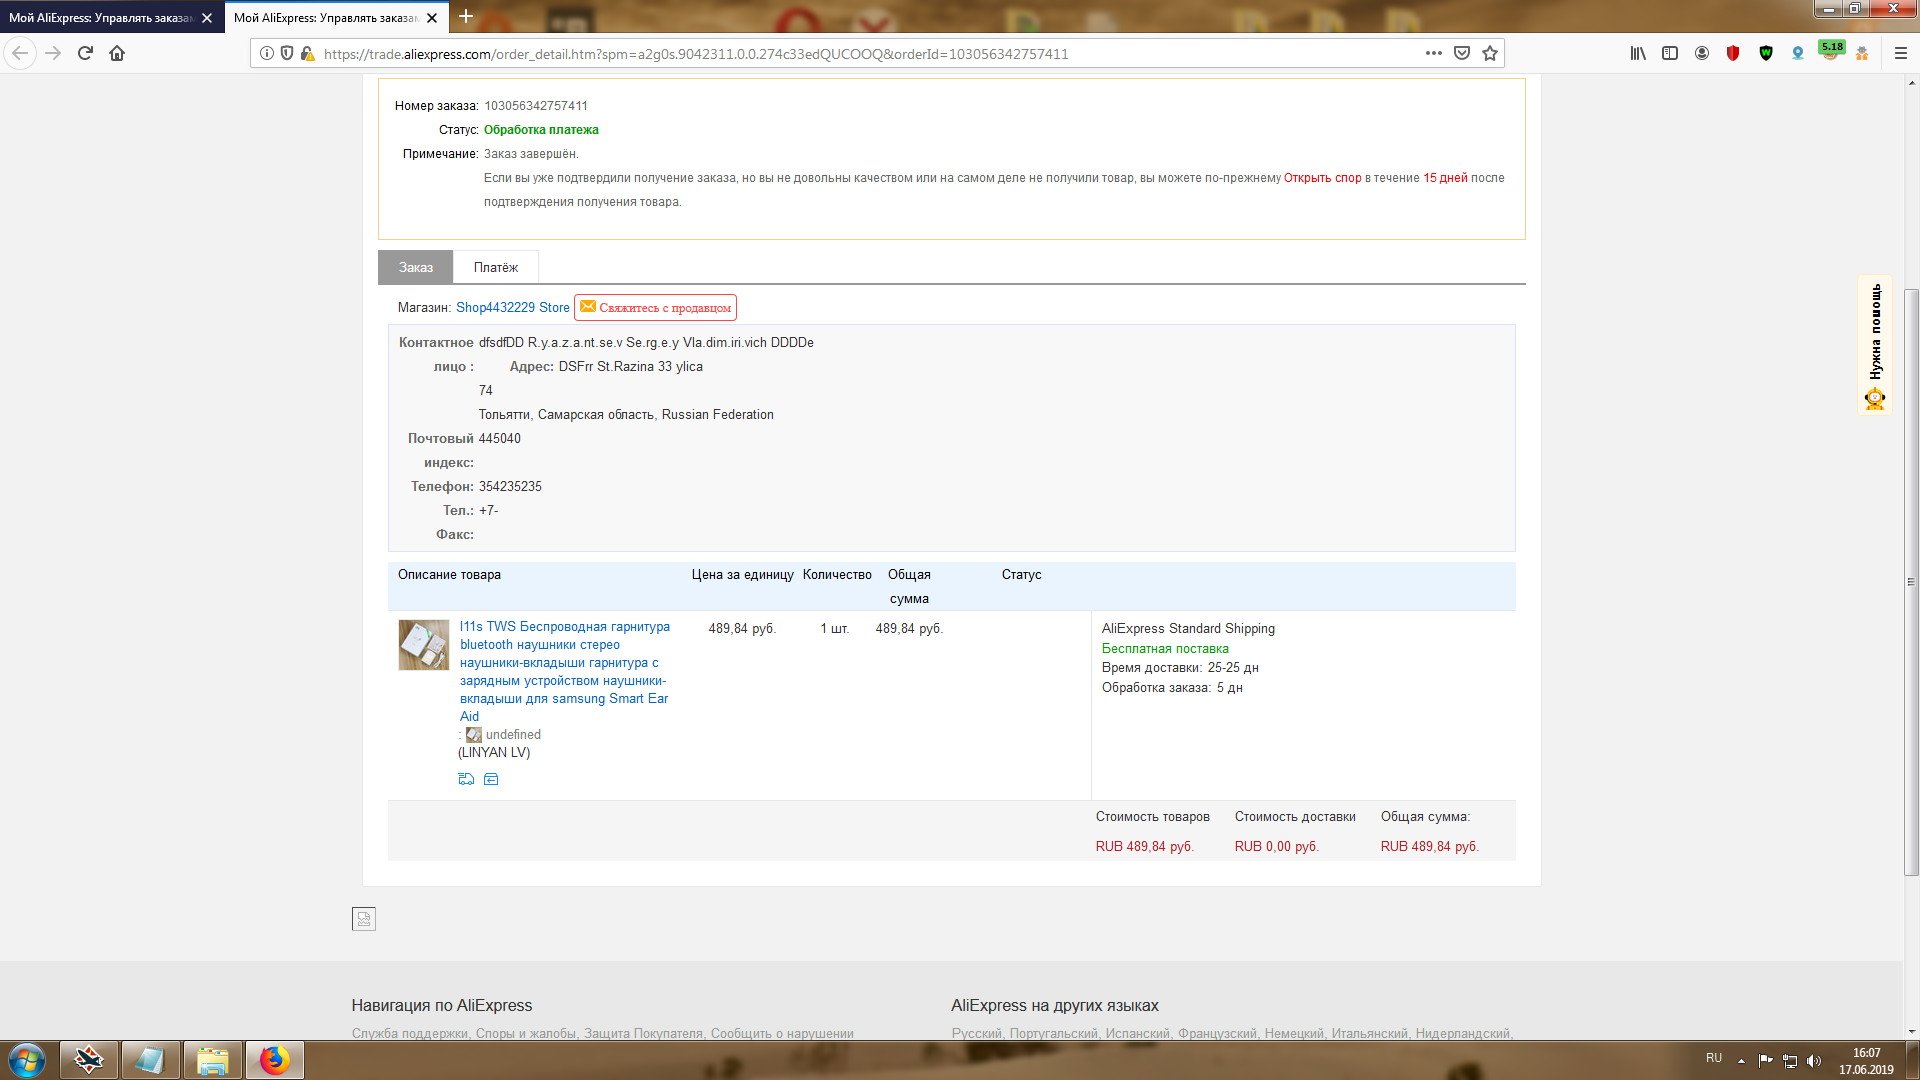The width and height of the screenshot is (1920, 1080).
Task: Select the active AliExpress order tab
Action: coord(325,18)
